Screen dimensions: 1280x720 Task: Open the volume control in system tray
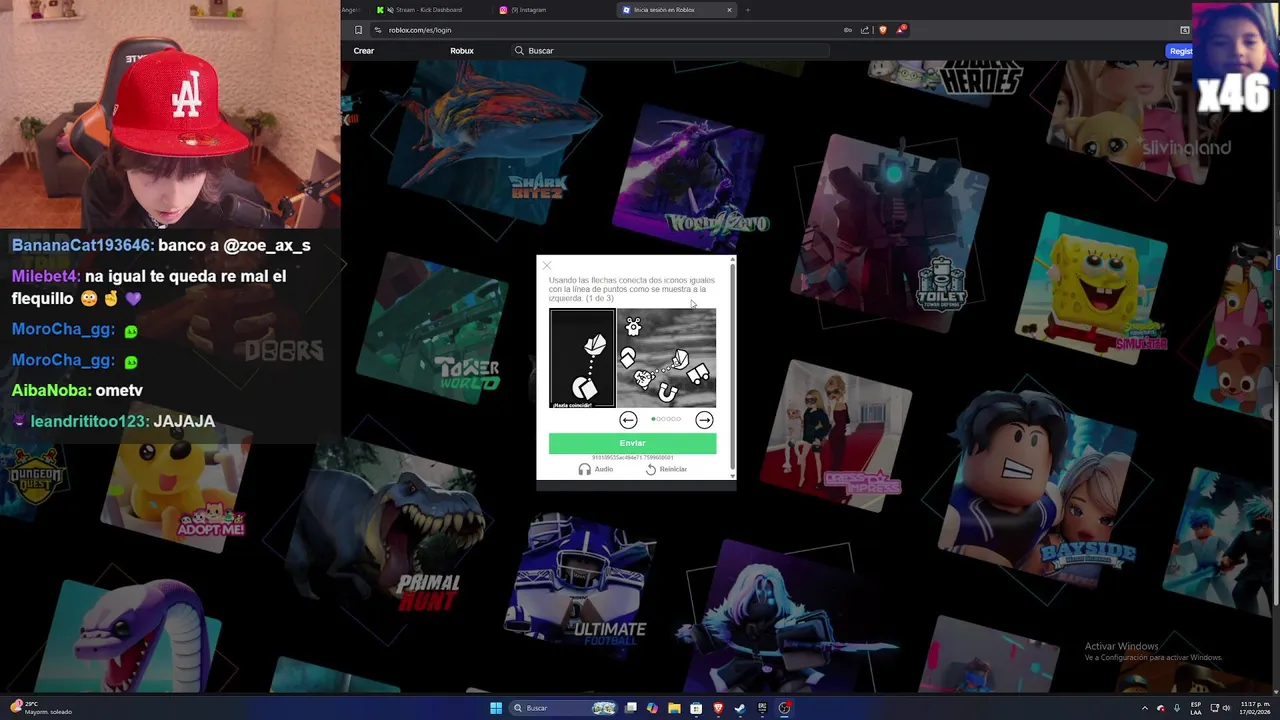coord(1227,708)
